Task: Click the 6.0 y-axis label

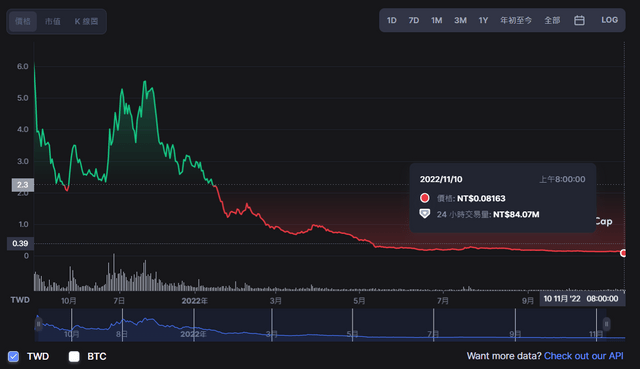Action: click(23, 67)
